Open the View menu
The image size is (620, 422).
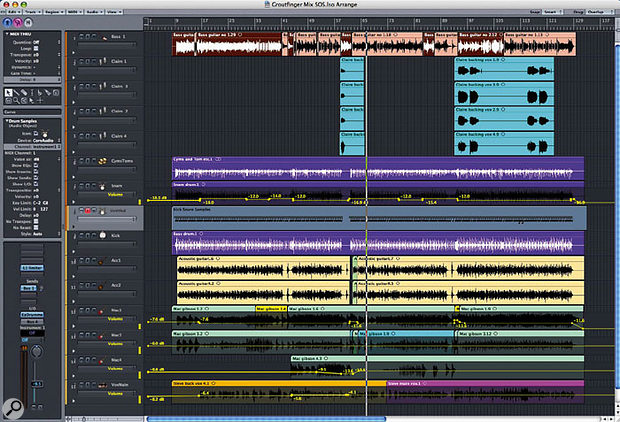114,12
